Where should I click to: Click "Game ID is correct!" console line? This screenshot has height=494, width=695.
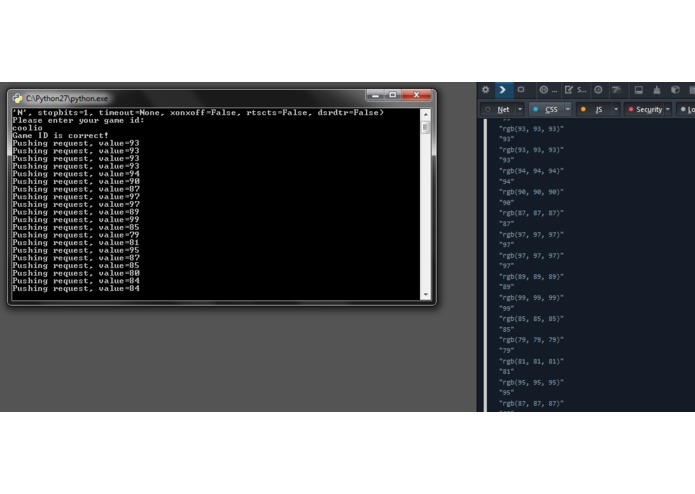click(60, 136)
